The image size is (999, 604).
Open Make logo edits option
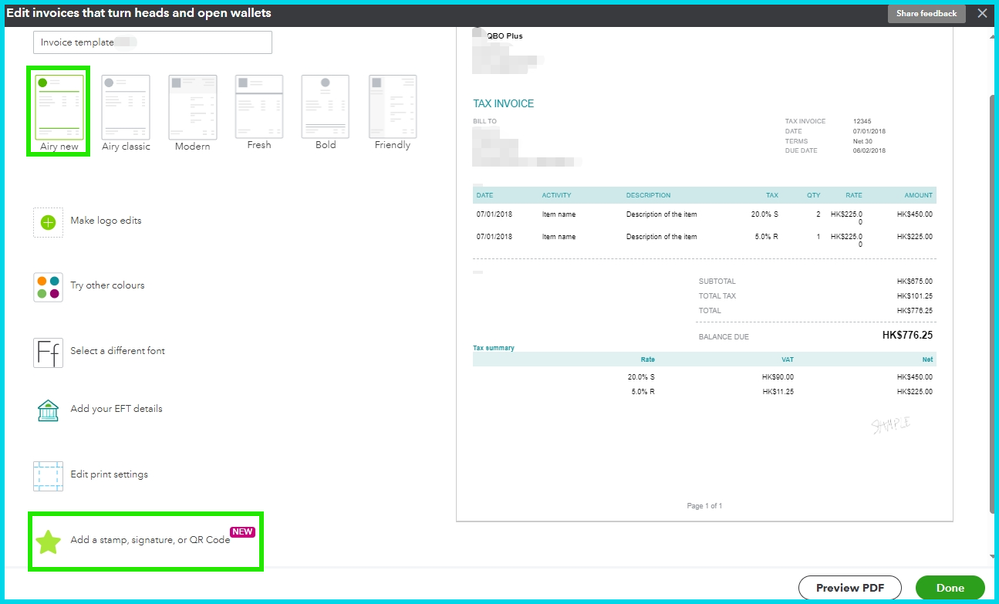(x=106, y=220)
